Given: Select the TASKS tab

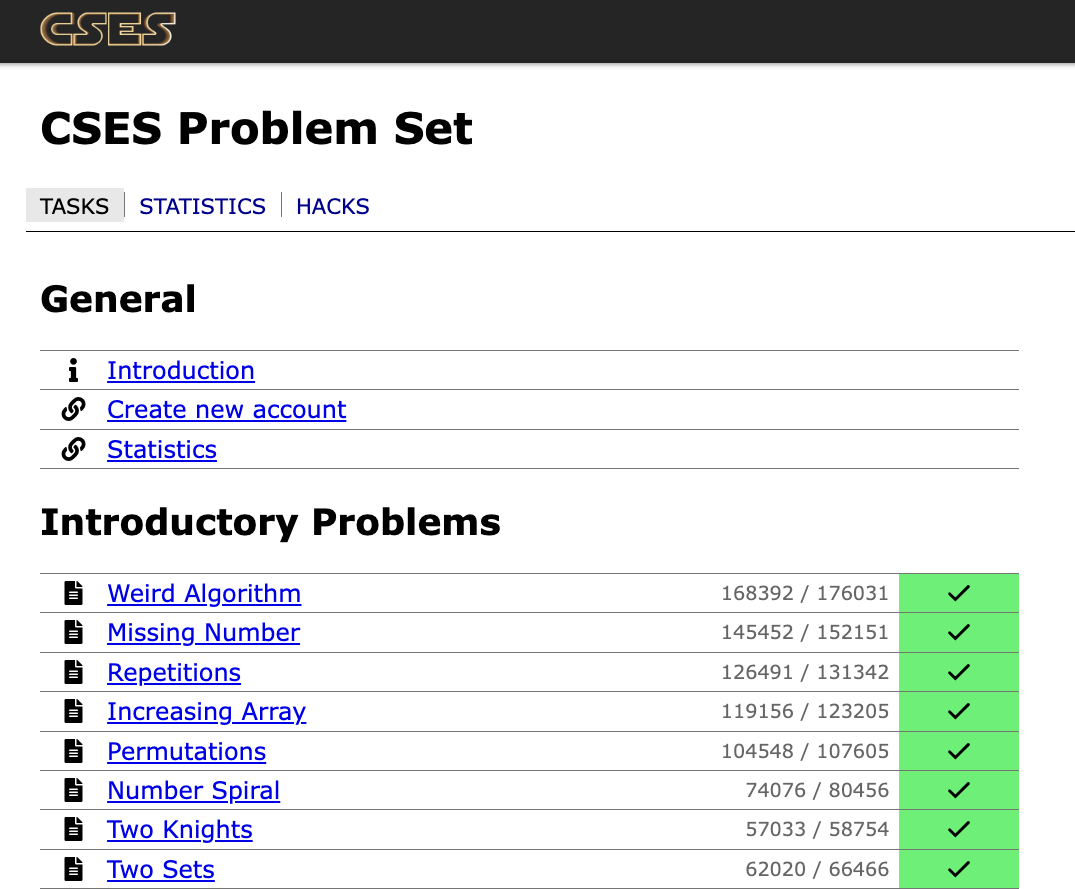Looking at the screenshot, I should pos(75,206).
